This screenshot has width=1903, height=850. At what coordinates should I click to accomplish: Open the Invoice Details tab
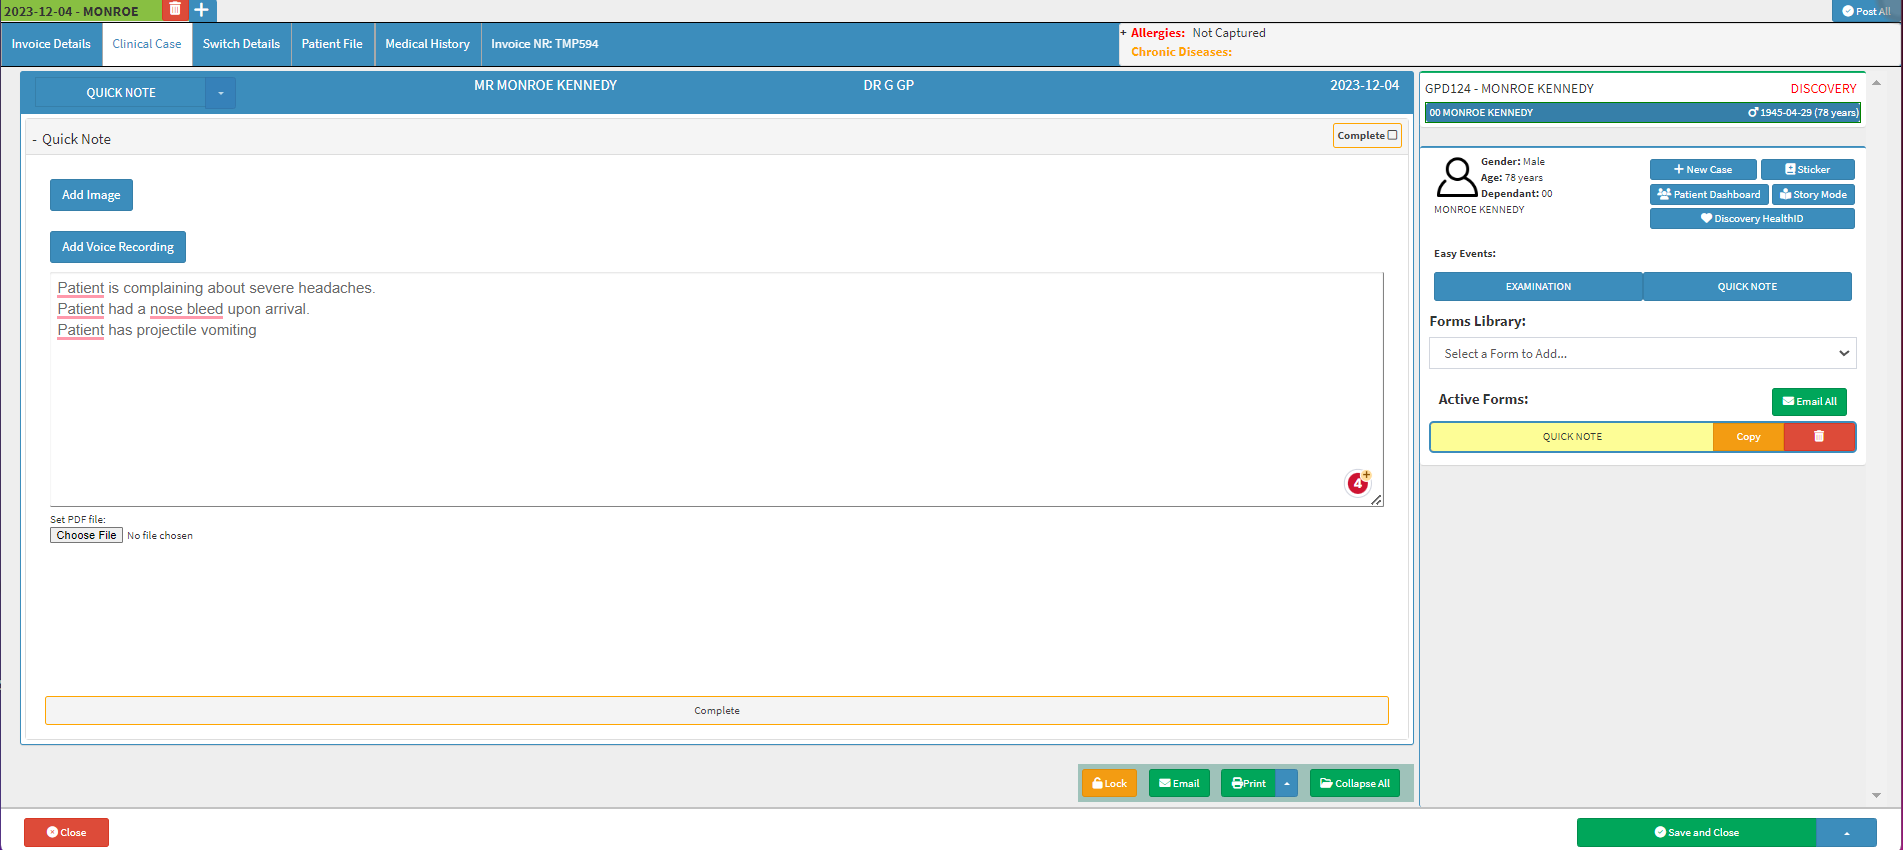[51, 44]
